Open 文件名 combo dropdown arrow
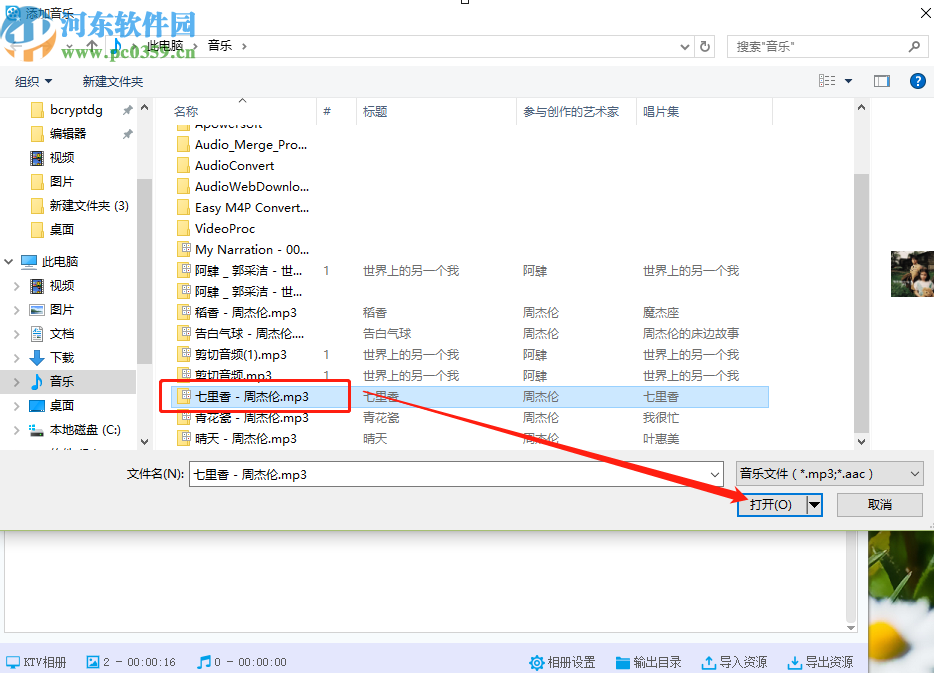Viewport: 934px width, 674px height. click(x=715, y=475)
